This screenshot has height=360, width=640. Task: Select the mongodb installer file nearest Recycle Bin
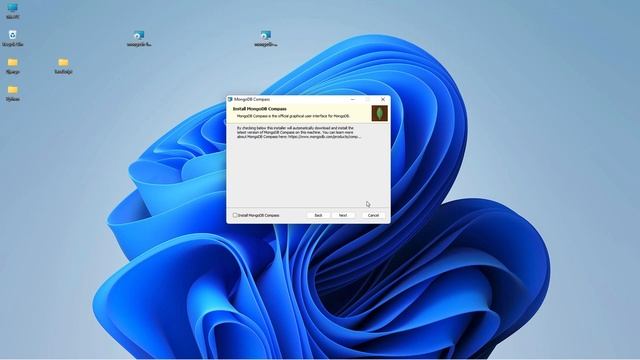[x=139, y=39]
